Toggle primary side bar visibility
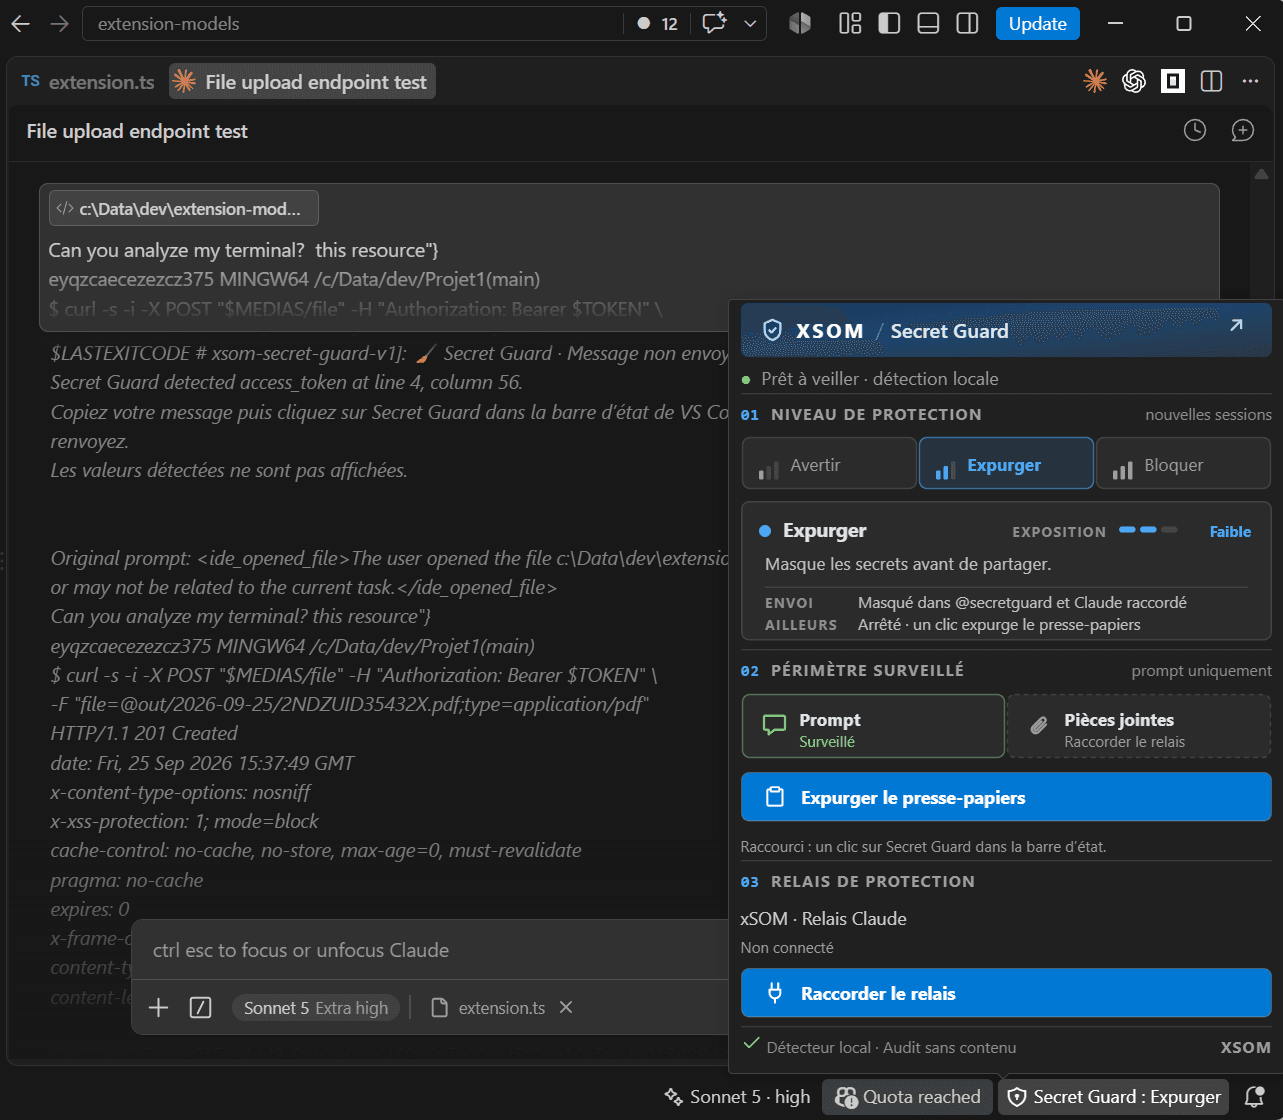 coord(889,23)
